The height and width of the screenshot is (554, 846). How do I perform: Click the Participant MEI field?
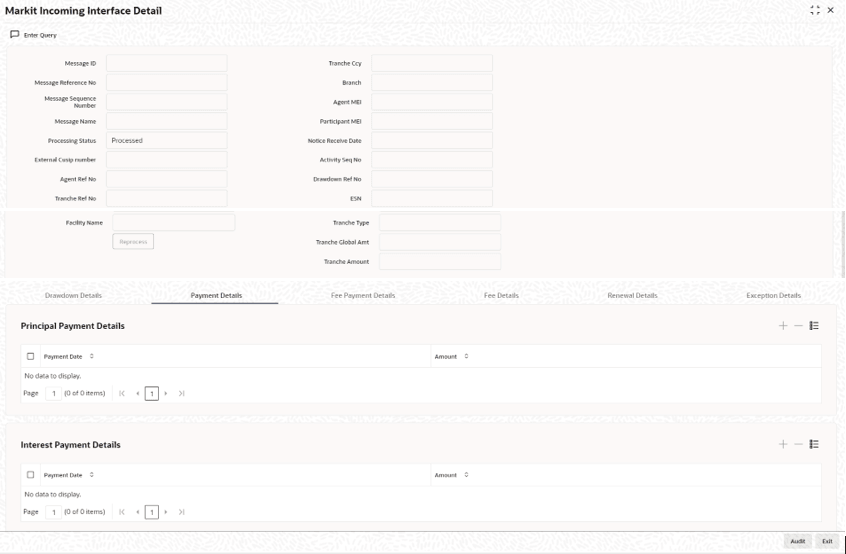[x=432, y=121]
